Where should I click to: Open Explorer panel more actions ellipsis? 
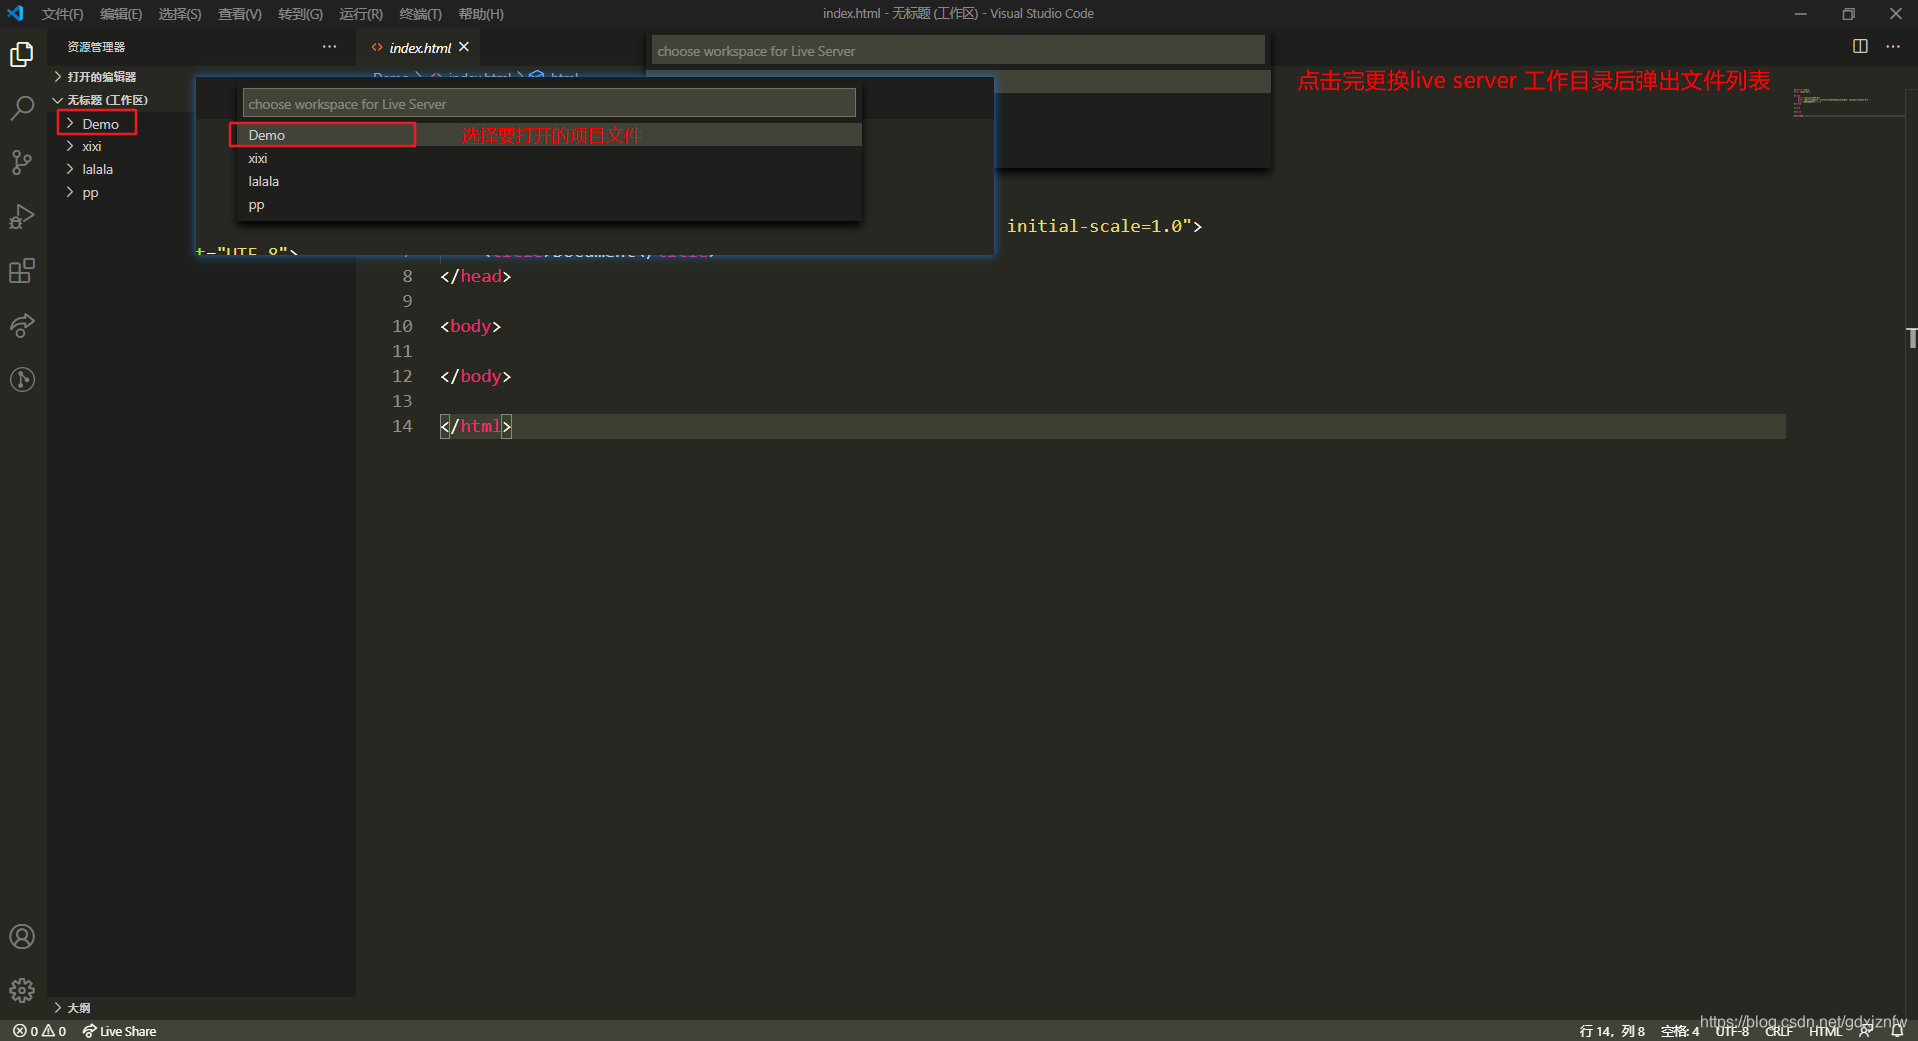pos(329,47)
